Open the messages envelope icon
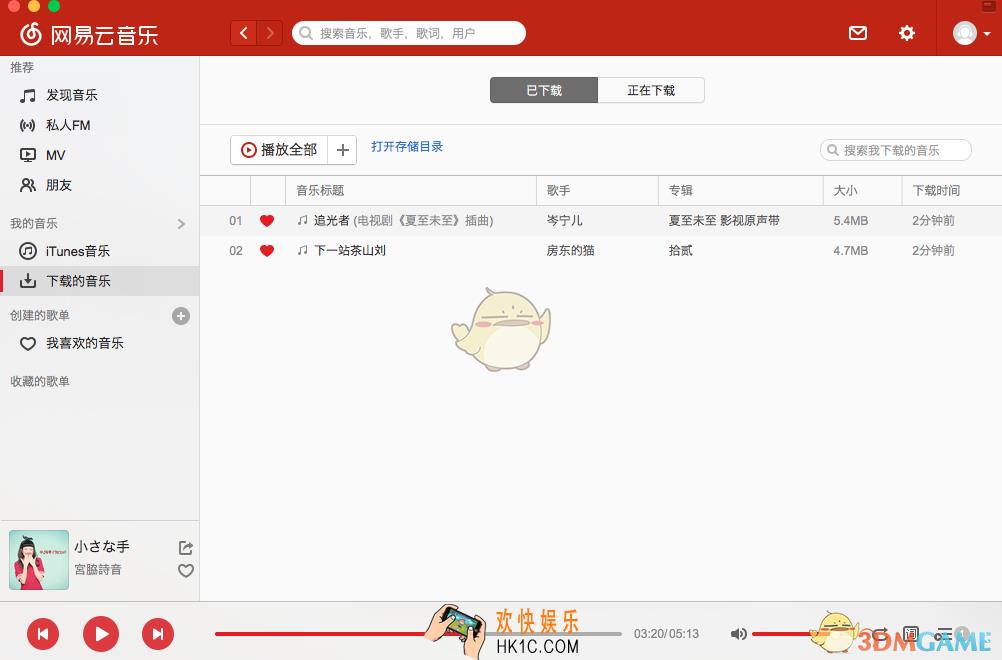Viewport: 1002px width, 660px height. [x=858, y=33]
